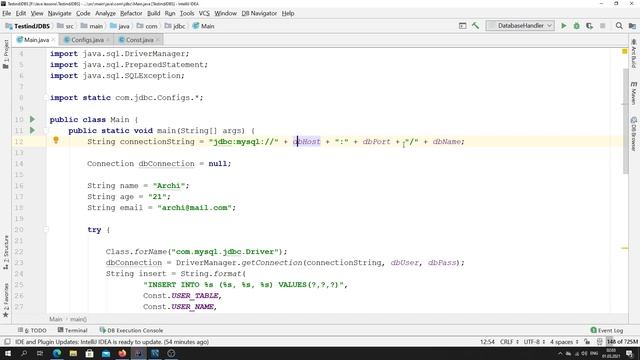This screenshot has width=640, height=360.
Task: Open the DB Navigator menu
Action: (259, 13)
